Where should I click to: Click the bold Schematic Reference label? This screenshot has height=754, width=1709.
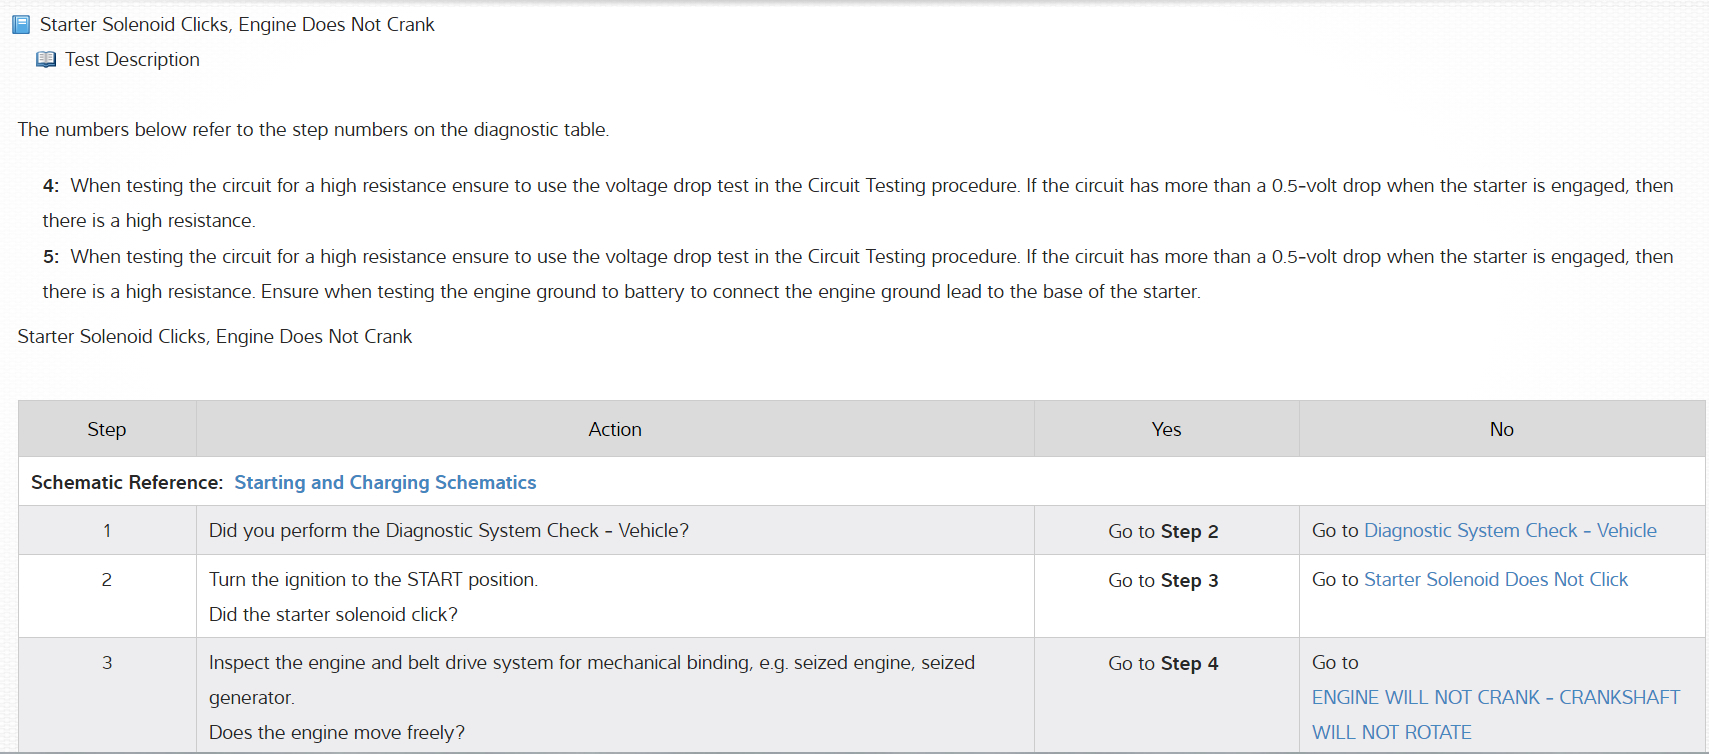coord(127,483)
